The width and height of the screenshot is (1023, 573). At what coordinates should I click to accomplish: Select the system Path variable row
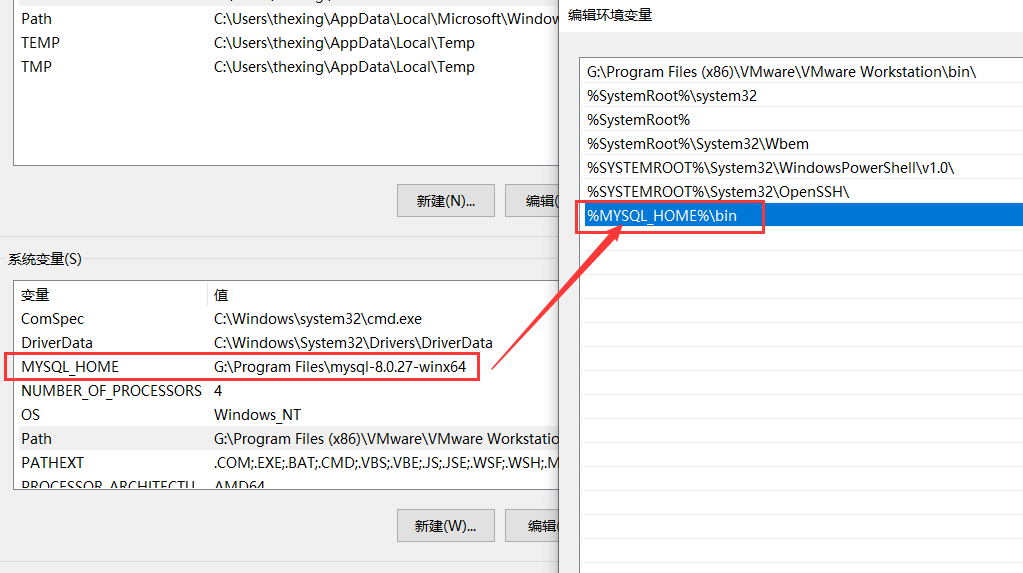click(x=286, y=439)
